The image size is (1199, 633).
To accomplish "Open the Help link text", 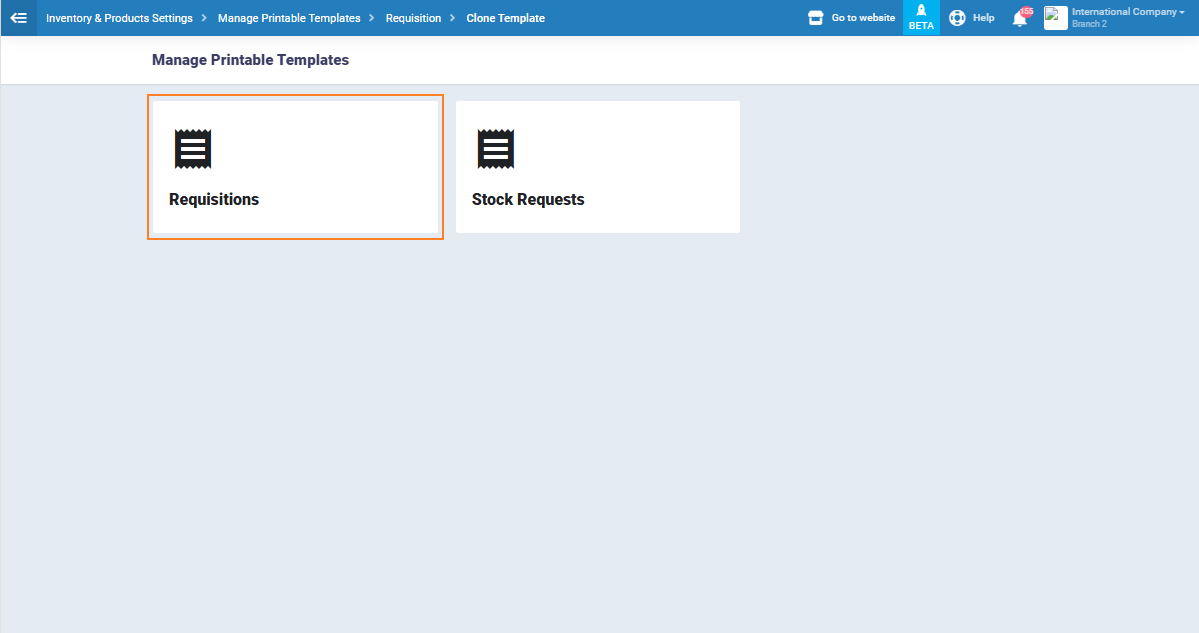I will pos(983,18).
